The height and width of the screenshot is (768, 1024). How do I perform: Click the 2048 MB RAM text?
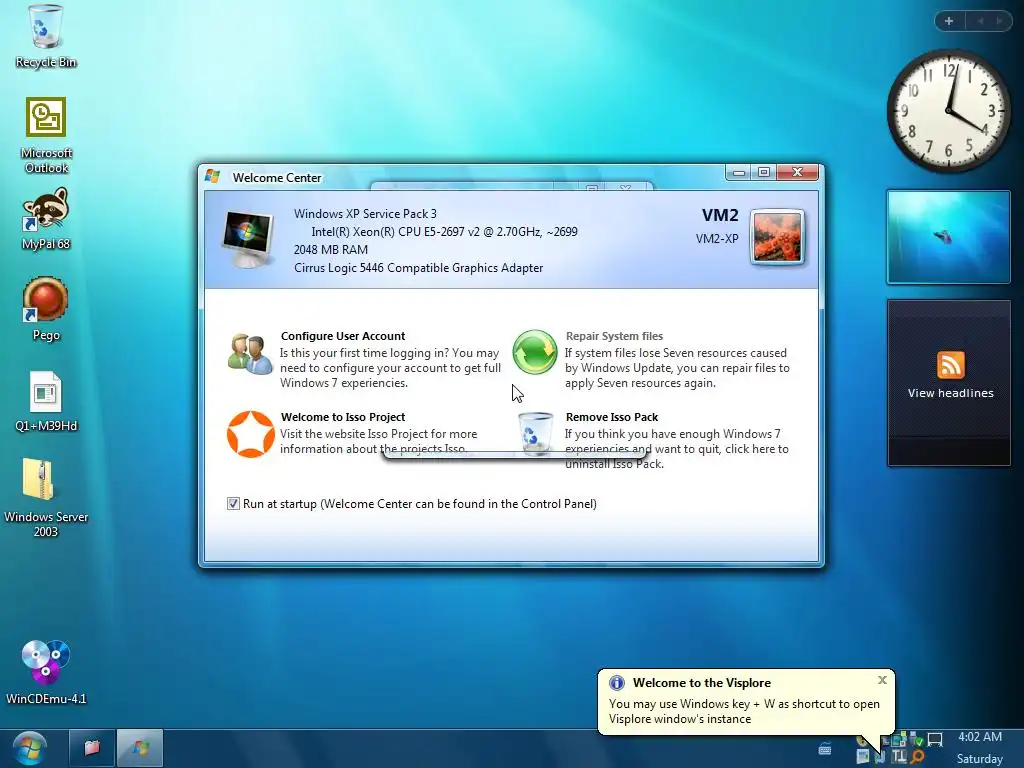[330, 249]
